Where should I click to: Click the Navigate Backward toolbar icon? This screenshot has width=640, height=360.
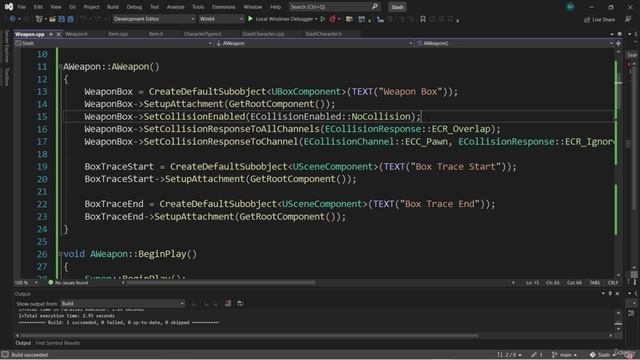click(x=12, y=19)
